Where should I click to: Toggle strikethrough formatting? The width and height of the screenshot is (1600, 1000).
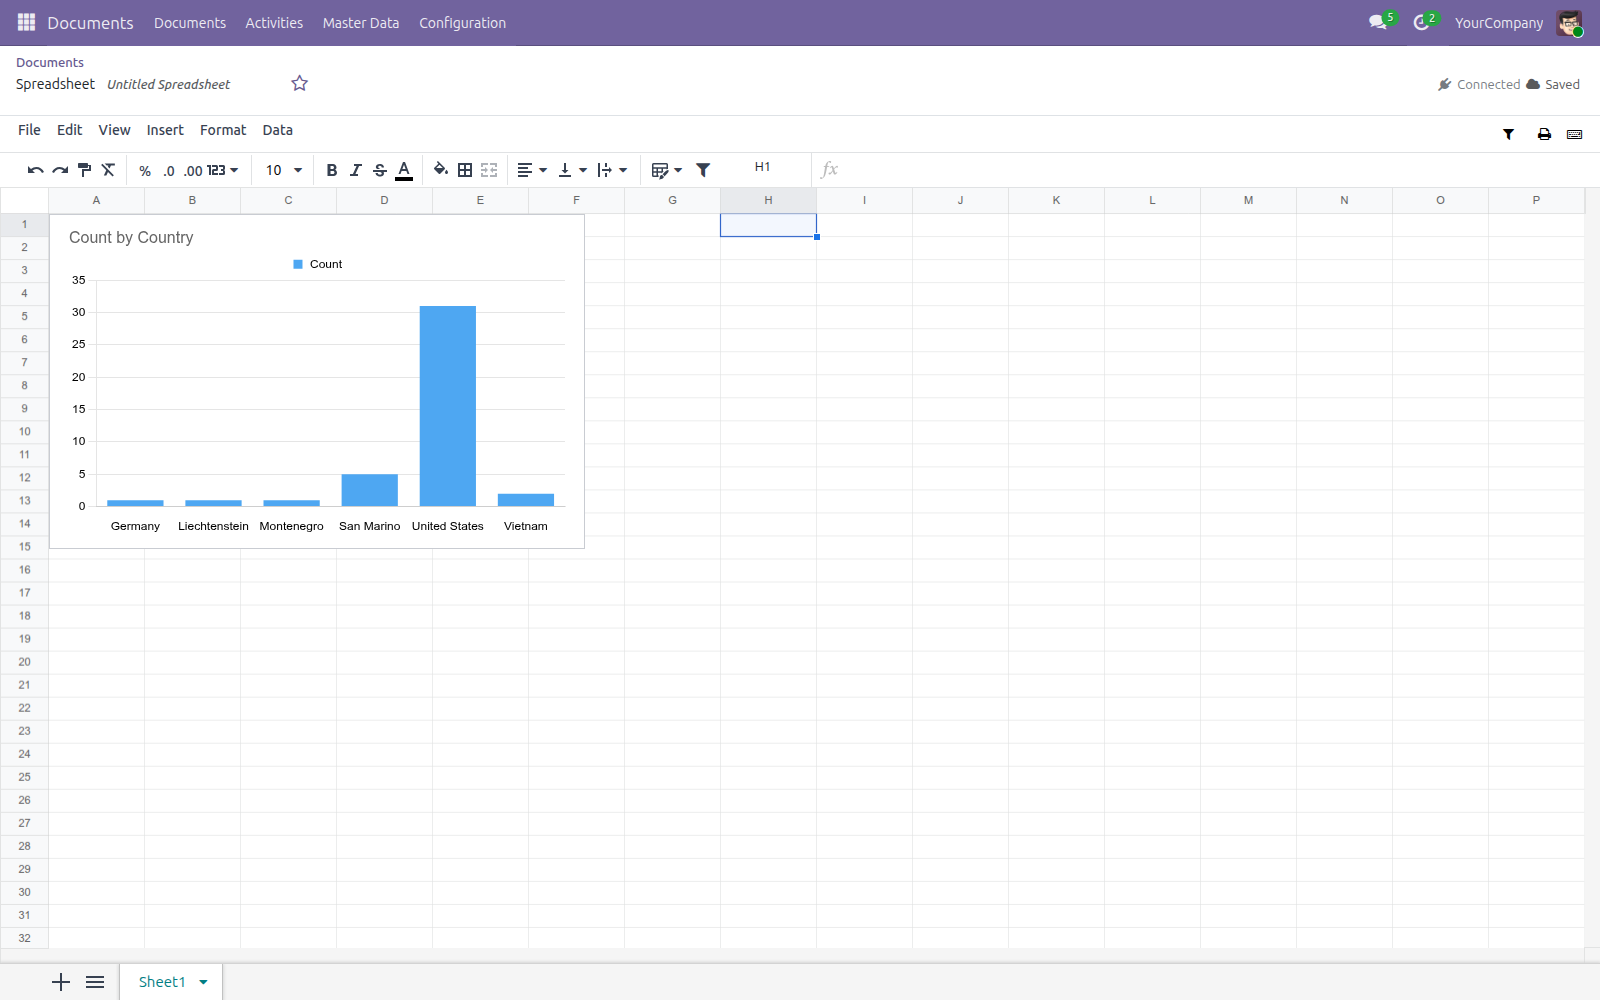[380, 171]
